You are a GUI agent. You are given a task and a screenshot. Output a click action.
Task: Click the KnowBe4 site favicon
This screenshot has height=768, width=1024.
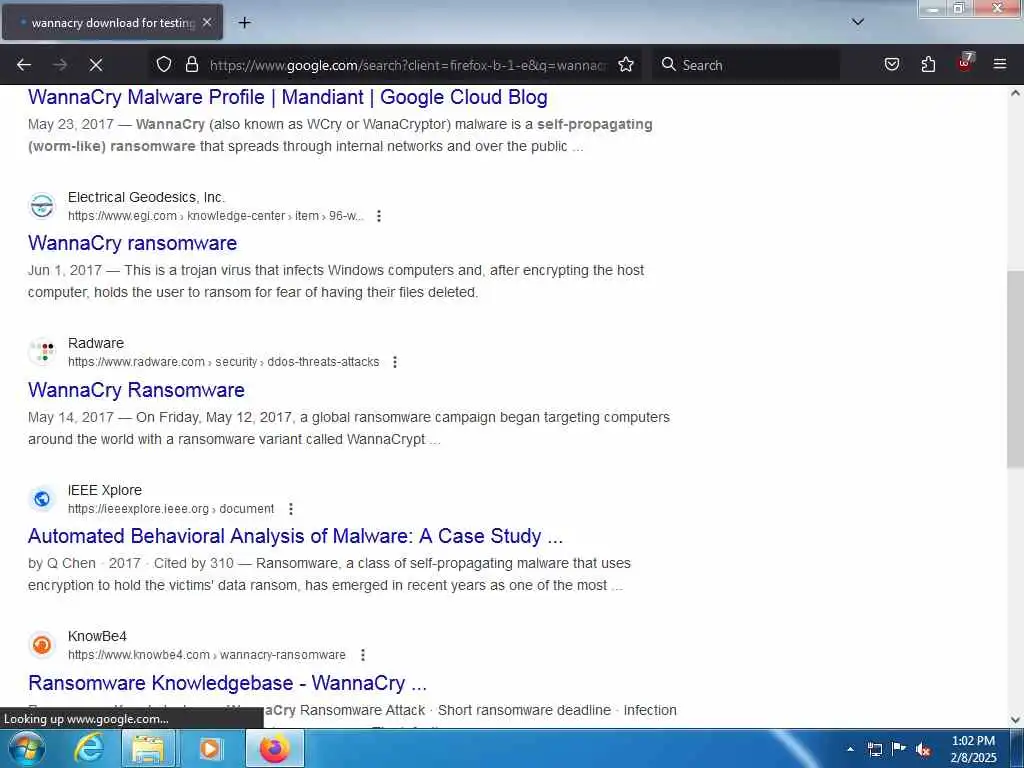click(x=42, y=645)
